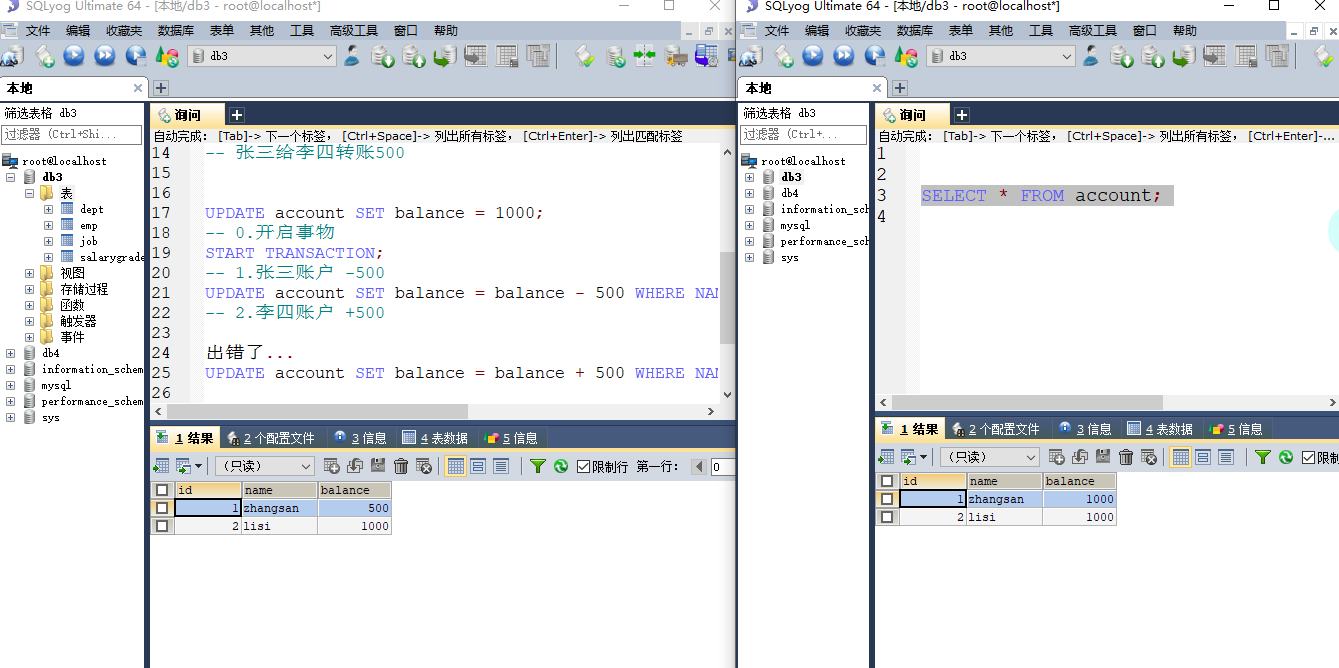The width and height of the screenshot is (1339, 668).
Task: Click trash delete icon in right window result toolbar
Action: tap(1126, 457)
